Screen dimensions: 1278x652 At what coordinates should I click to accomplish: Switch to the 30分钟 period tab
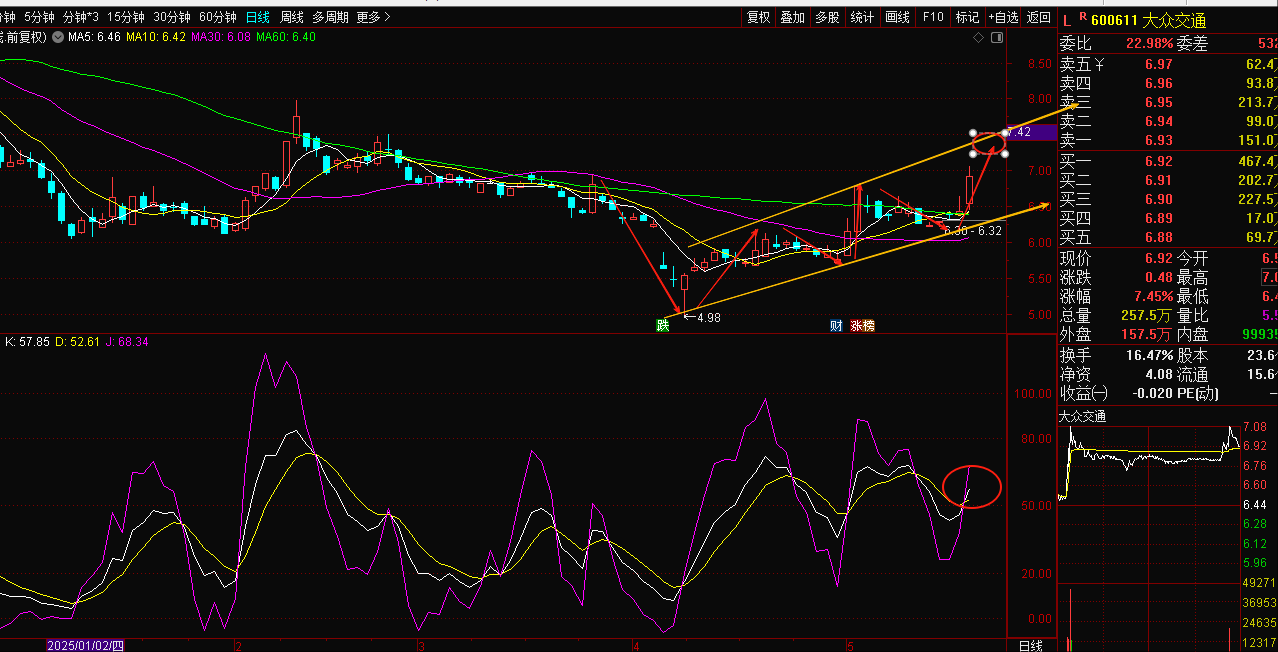(172, 17)
